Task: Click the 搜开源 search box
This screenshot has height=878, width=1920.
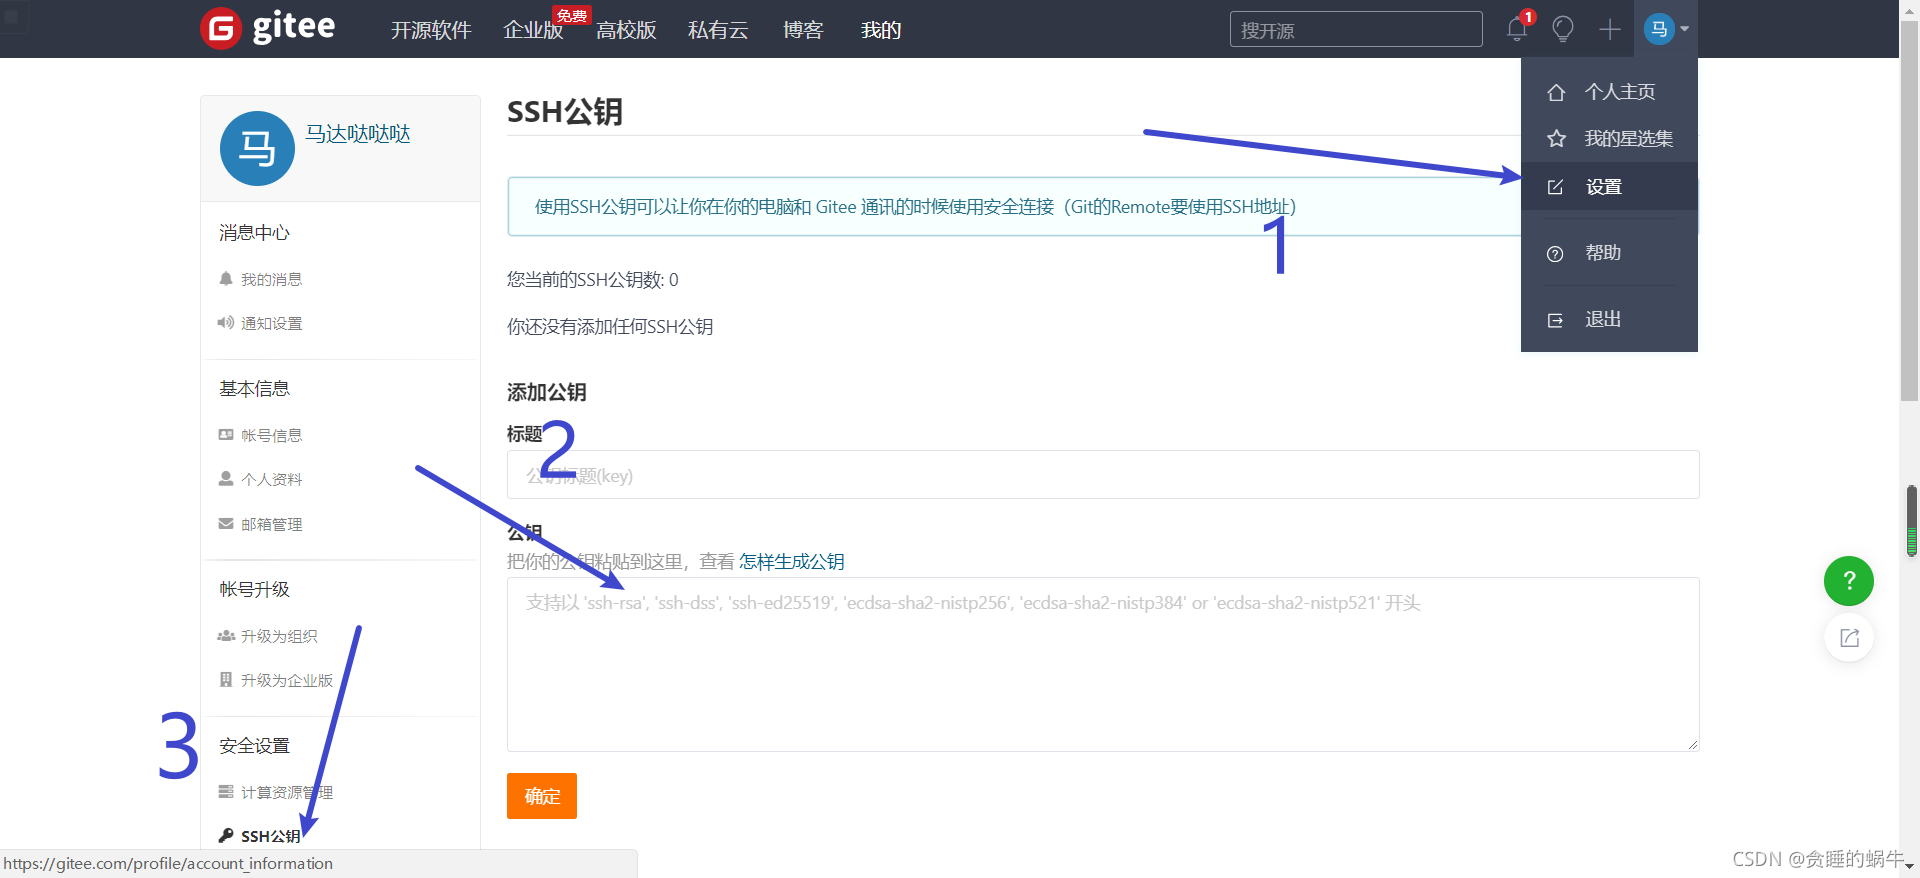Action: 1356,30
